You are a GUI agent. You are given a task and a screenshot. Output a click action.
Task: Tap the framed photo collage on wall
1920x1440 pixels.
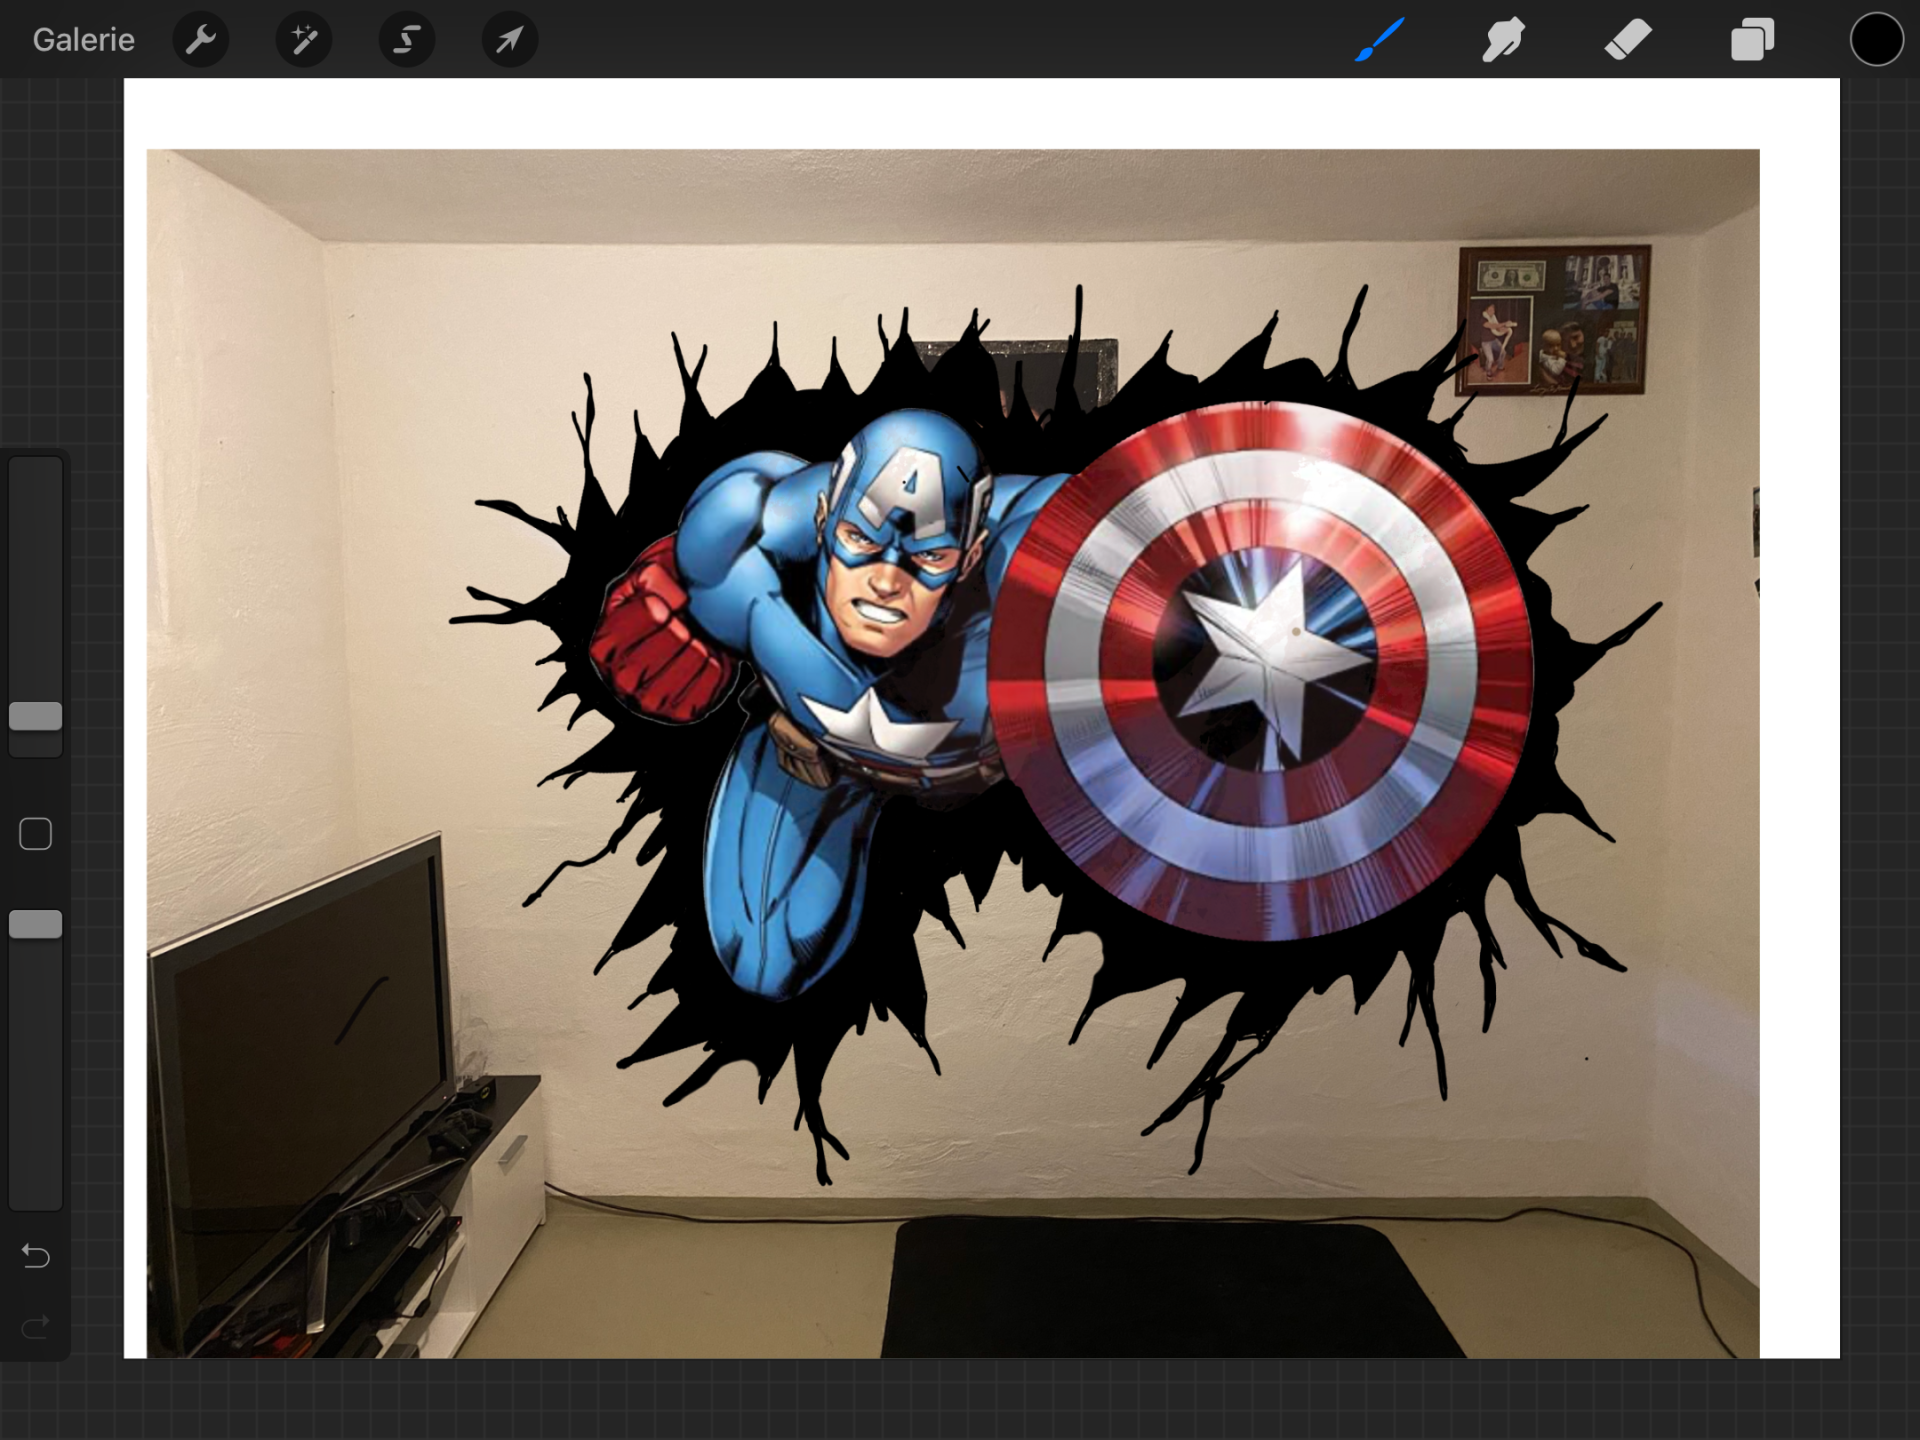click(1553, 320)
